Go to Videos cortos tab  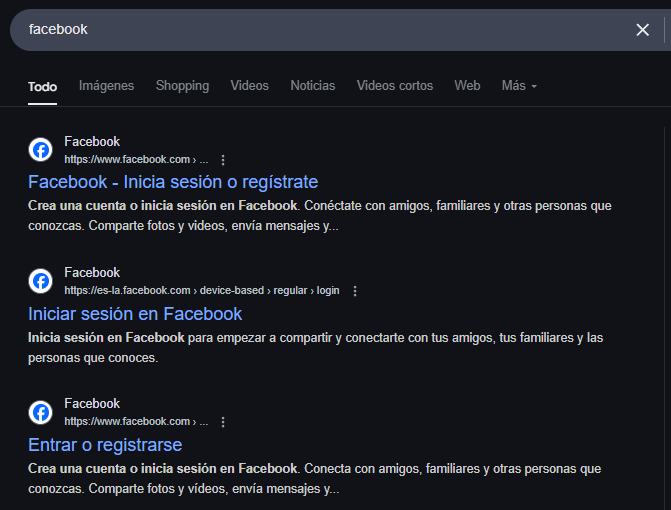click(x=395, y=86)
